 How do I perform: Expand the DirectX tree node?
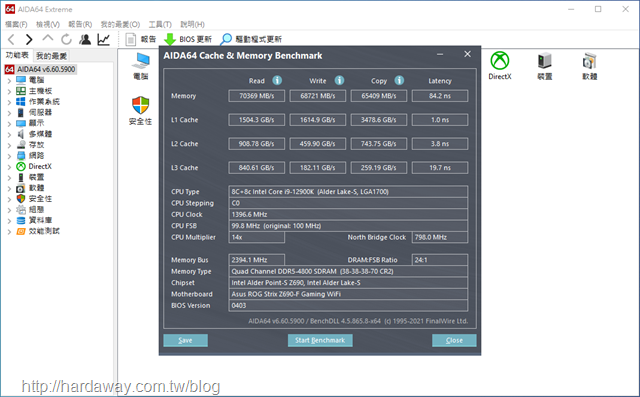click(9, 166)
